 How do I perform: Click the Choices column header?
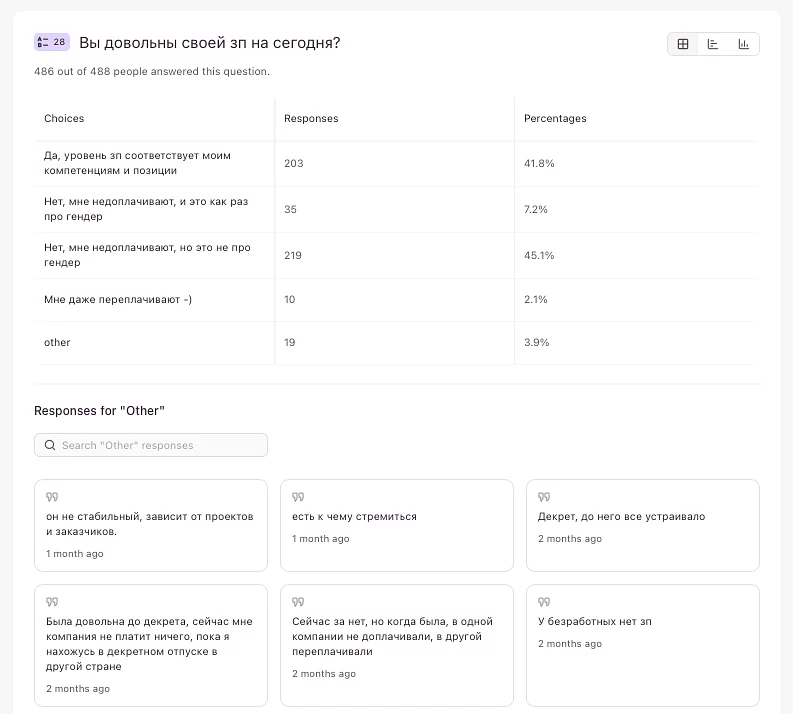[64, 118]
